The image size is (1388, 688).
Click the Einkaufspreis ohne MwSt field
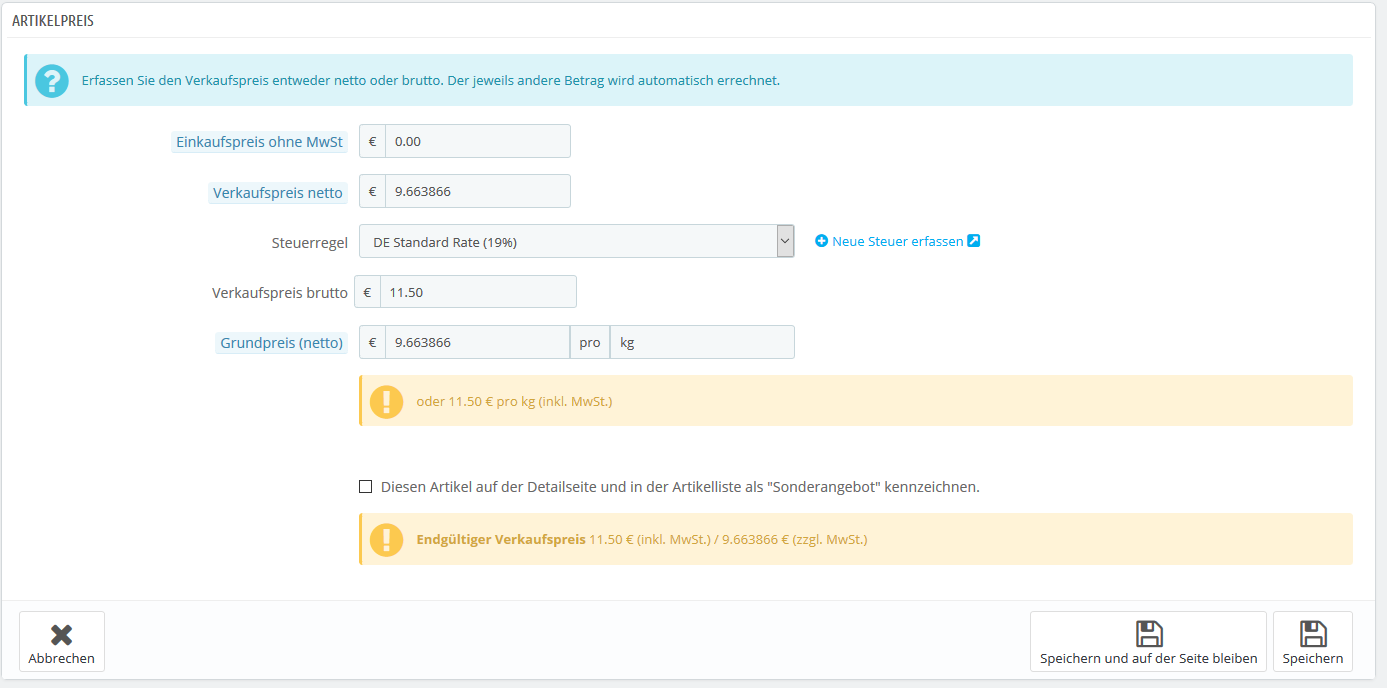(x=478, y=141)
